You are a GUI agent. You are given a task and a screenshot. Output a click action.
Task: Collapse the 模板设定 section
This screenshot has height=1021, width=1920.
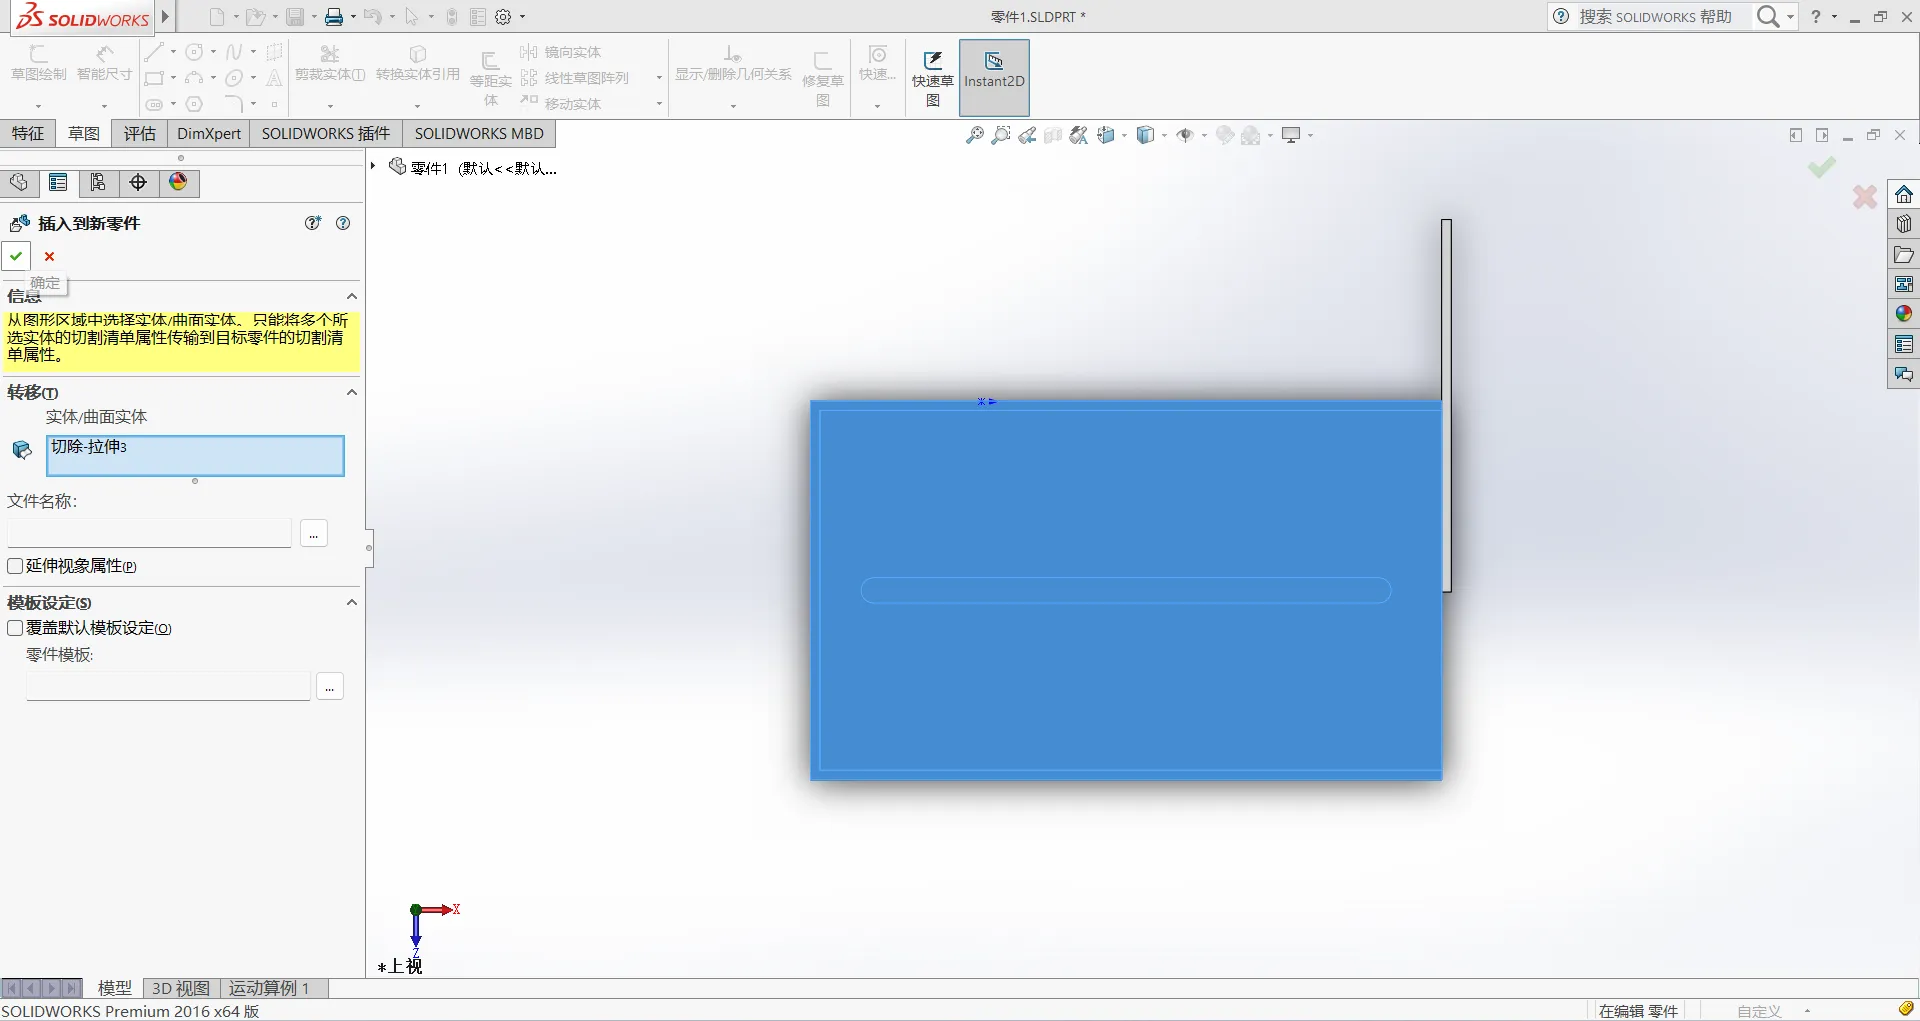point(352,602)
